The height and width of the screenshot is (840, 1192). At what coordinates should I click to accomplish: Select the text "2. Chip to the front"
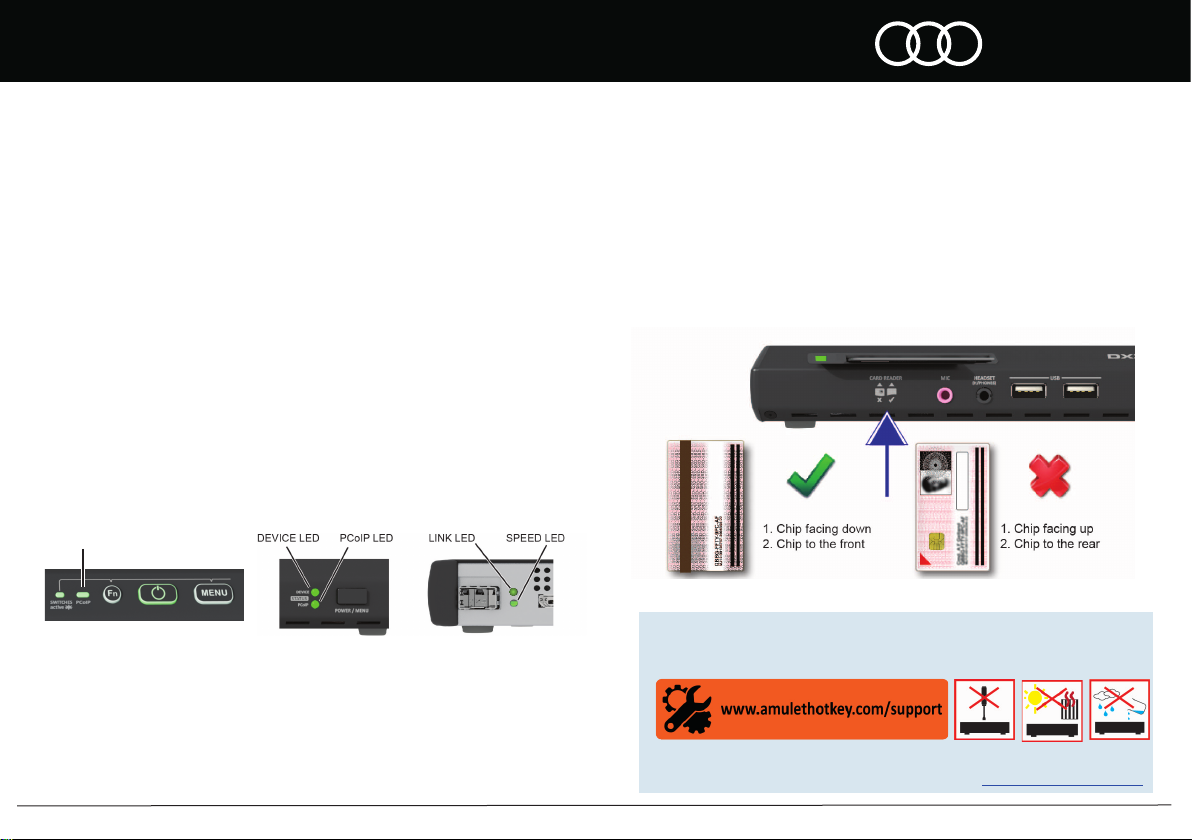[813, 544]
